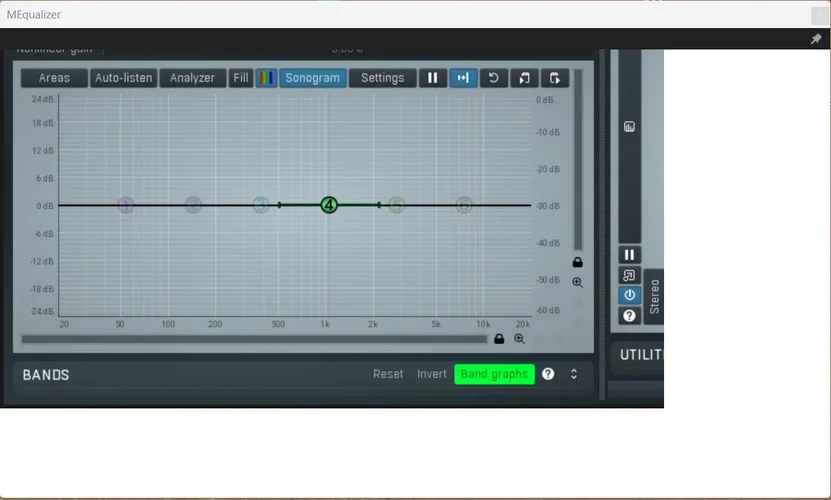This screenshot has height=500, width=831.
Task: Toggle the green Band graphs button
Action: 494,374
